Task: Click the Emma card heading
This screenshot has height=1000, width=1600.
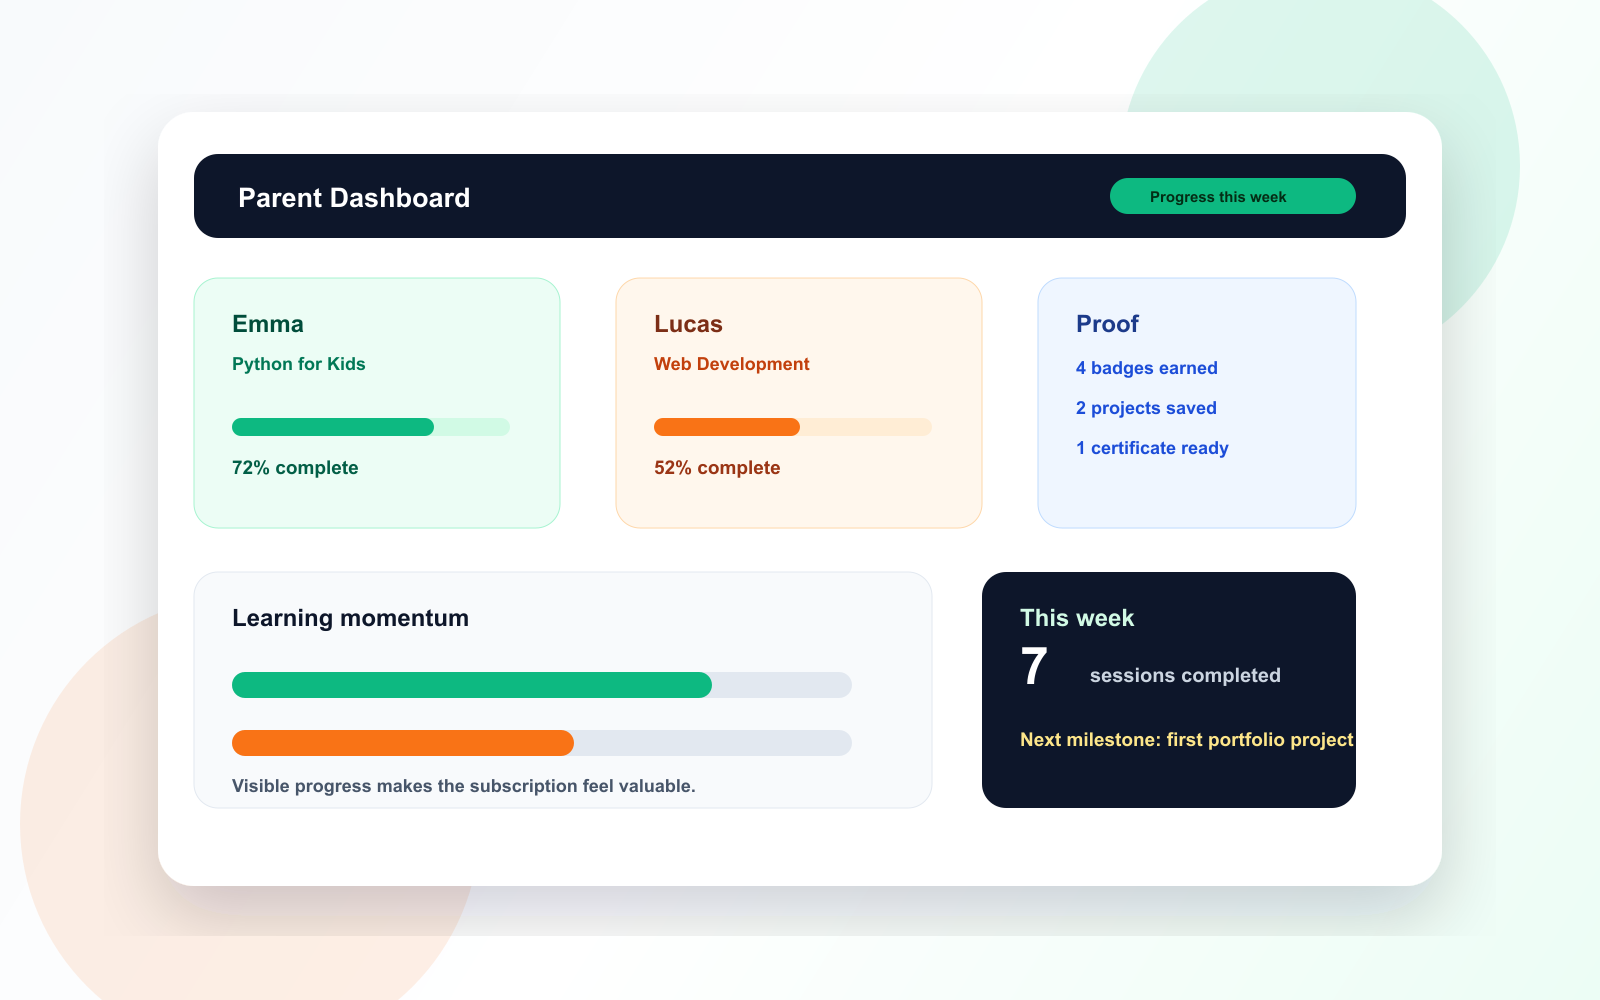Action: pos(268,324)
